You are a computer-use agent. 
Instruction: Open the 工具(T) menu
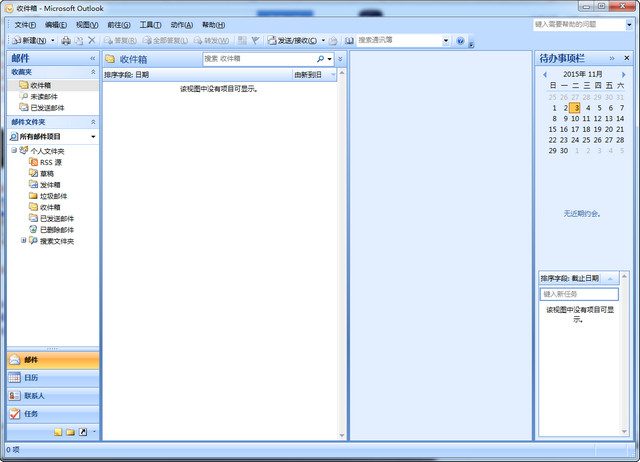click(x=150, y=25)
